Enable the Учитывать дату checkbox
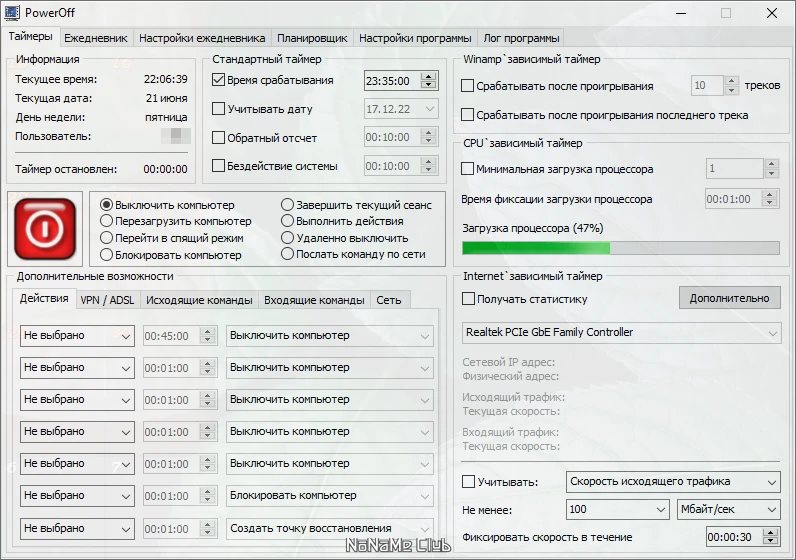Screen dimensions: 796x560 point(218,109)
